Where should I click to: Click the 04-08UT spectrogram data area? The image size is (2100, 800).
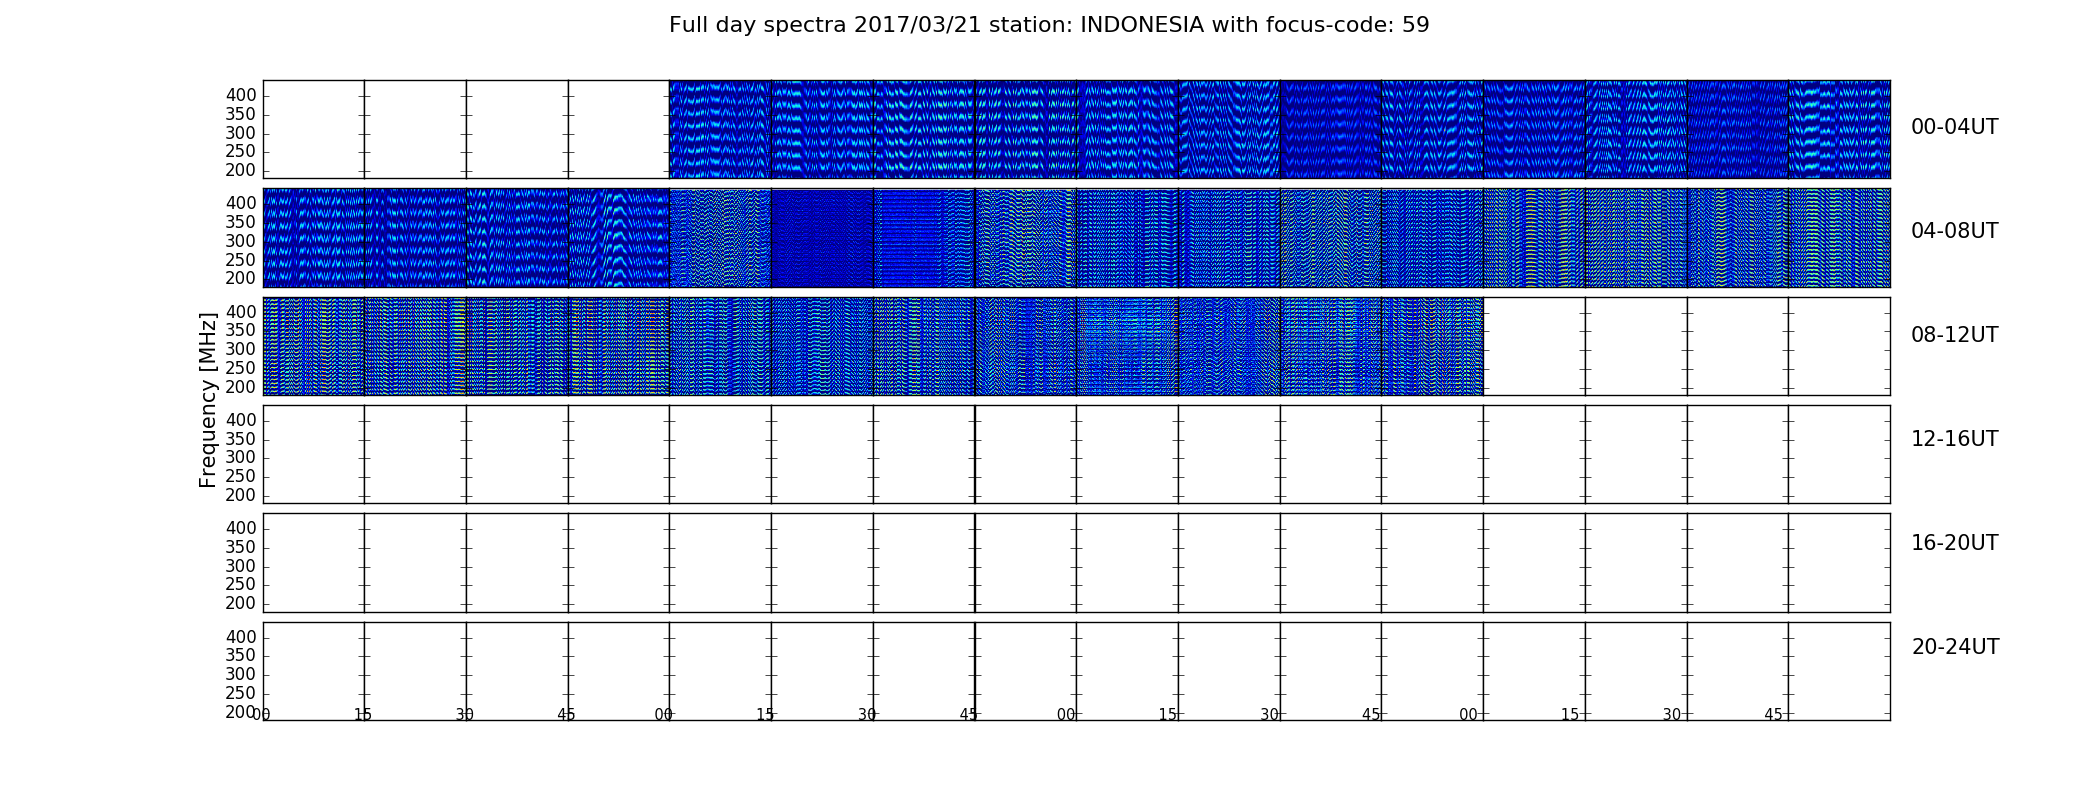click(x=1076, y=238)
